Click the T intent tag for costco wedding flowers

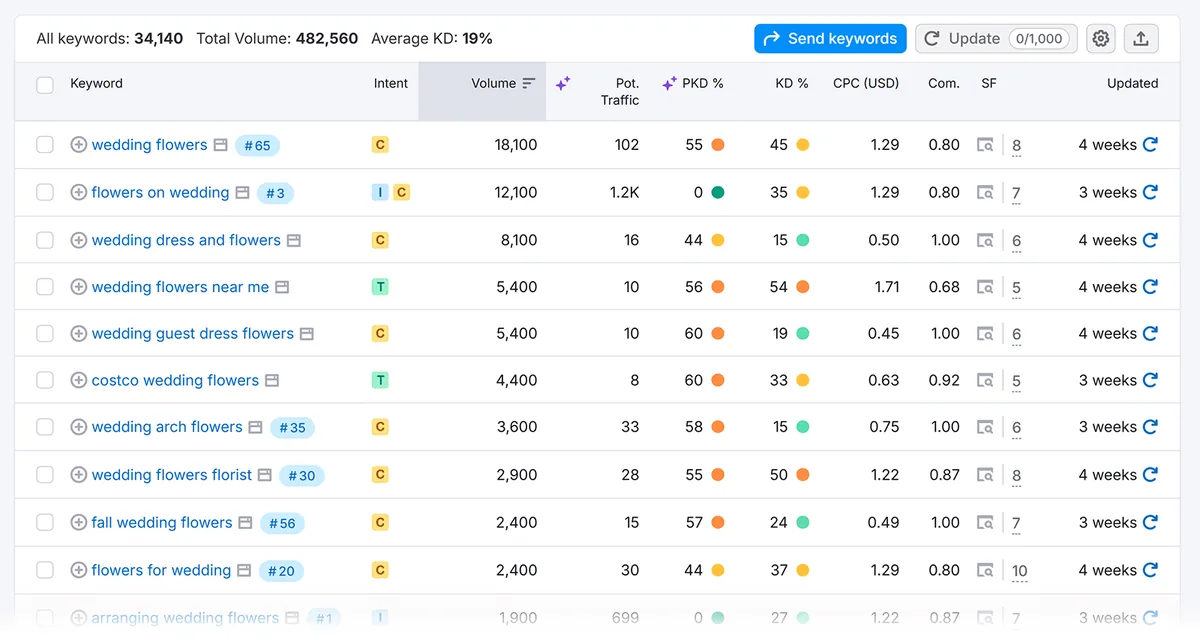pos(380,380)
